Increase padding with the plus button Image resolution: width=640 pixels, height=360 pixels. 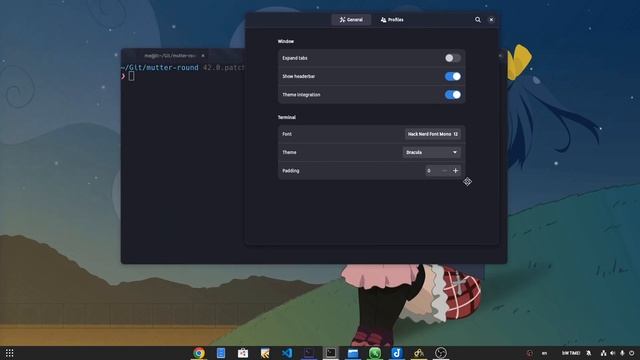click(456, 171)
